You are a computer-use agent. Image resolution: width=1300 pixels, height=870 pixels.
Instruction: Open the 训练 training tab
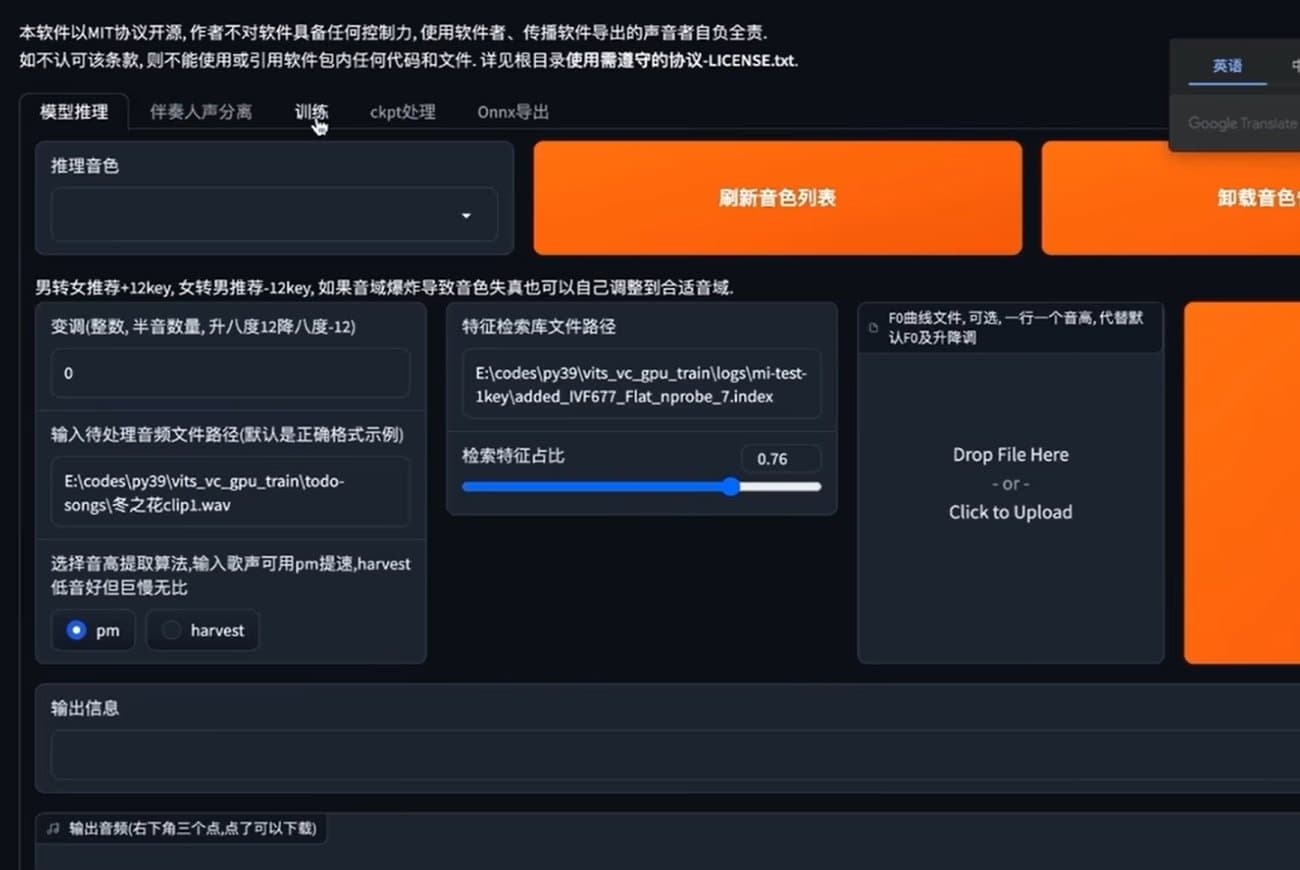coord(310,112)
